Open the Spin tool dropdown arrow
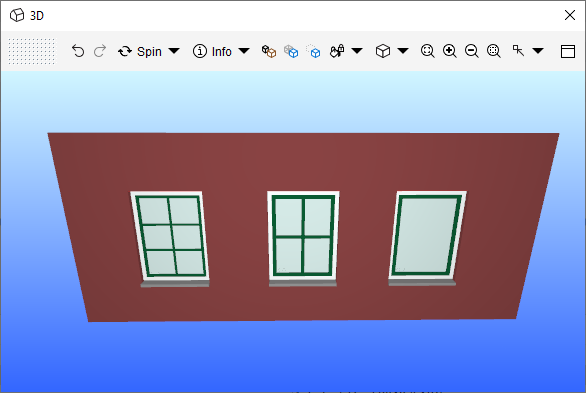 click(174, 51)
